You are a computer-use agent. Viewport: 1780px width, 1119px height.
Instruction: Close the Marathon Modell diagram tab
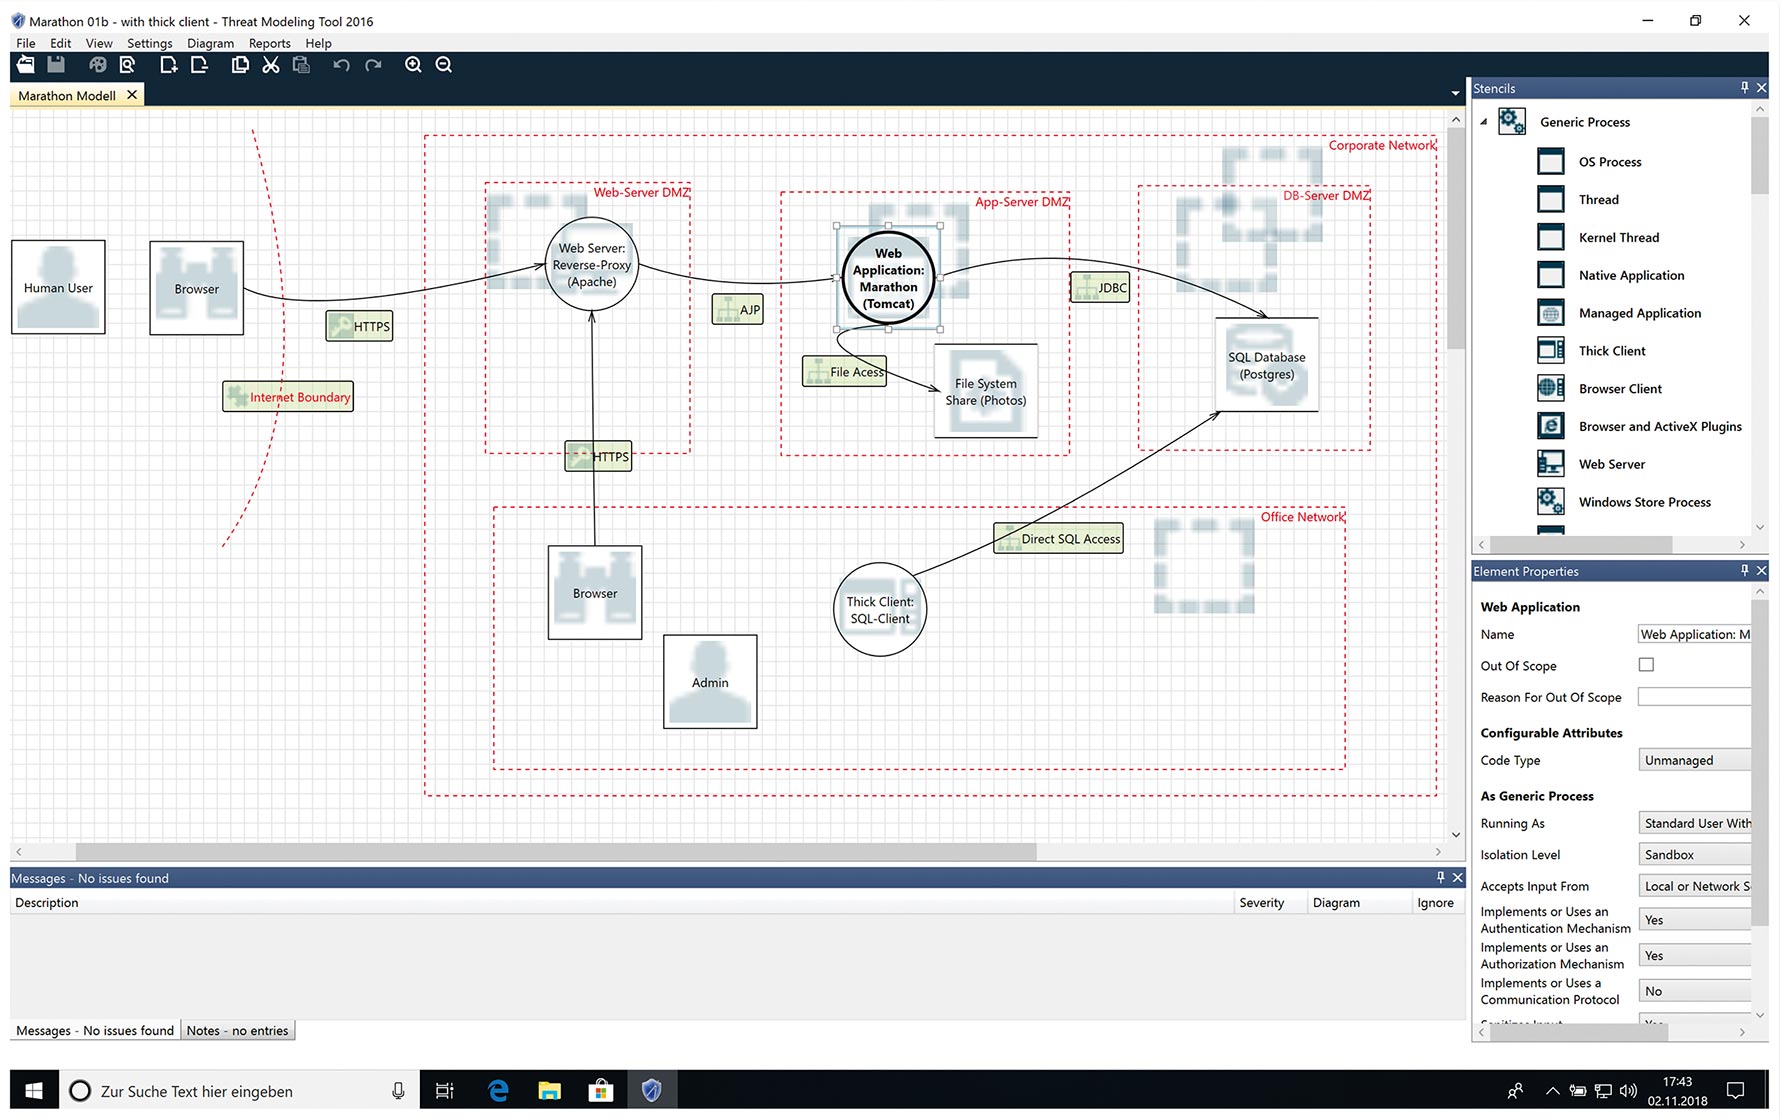point(132,95)
